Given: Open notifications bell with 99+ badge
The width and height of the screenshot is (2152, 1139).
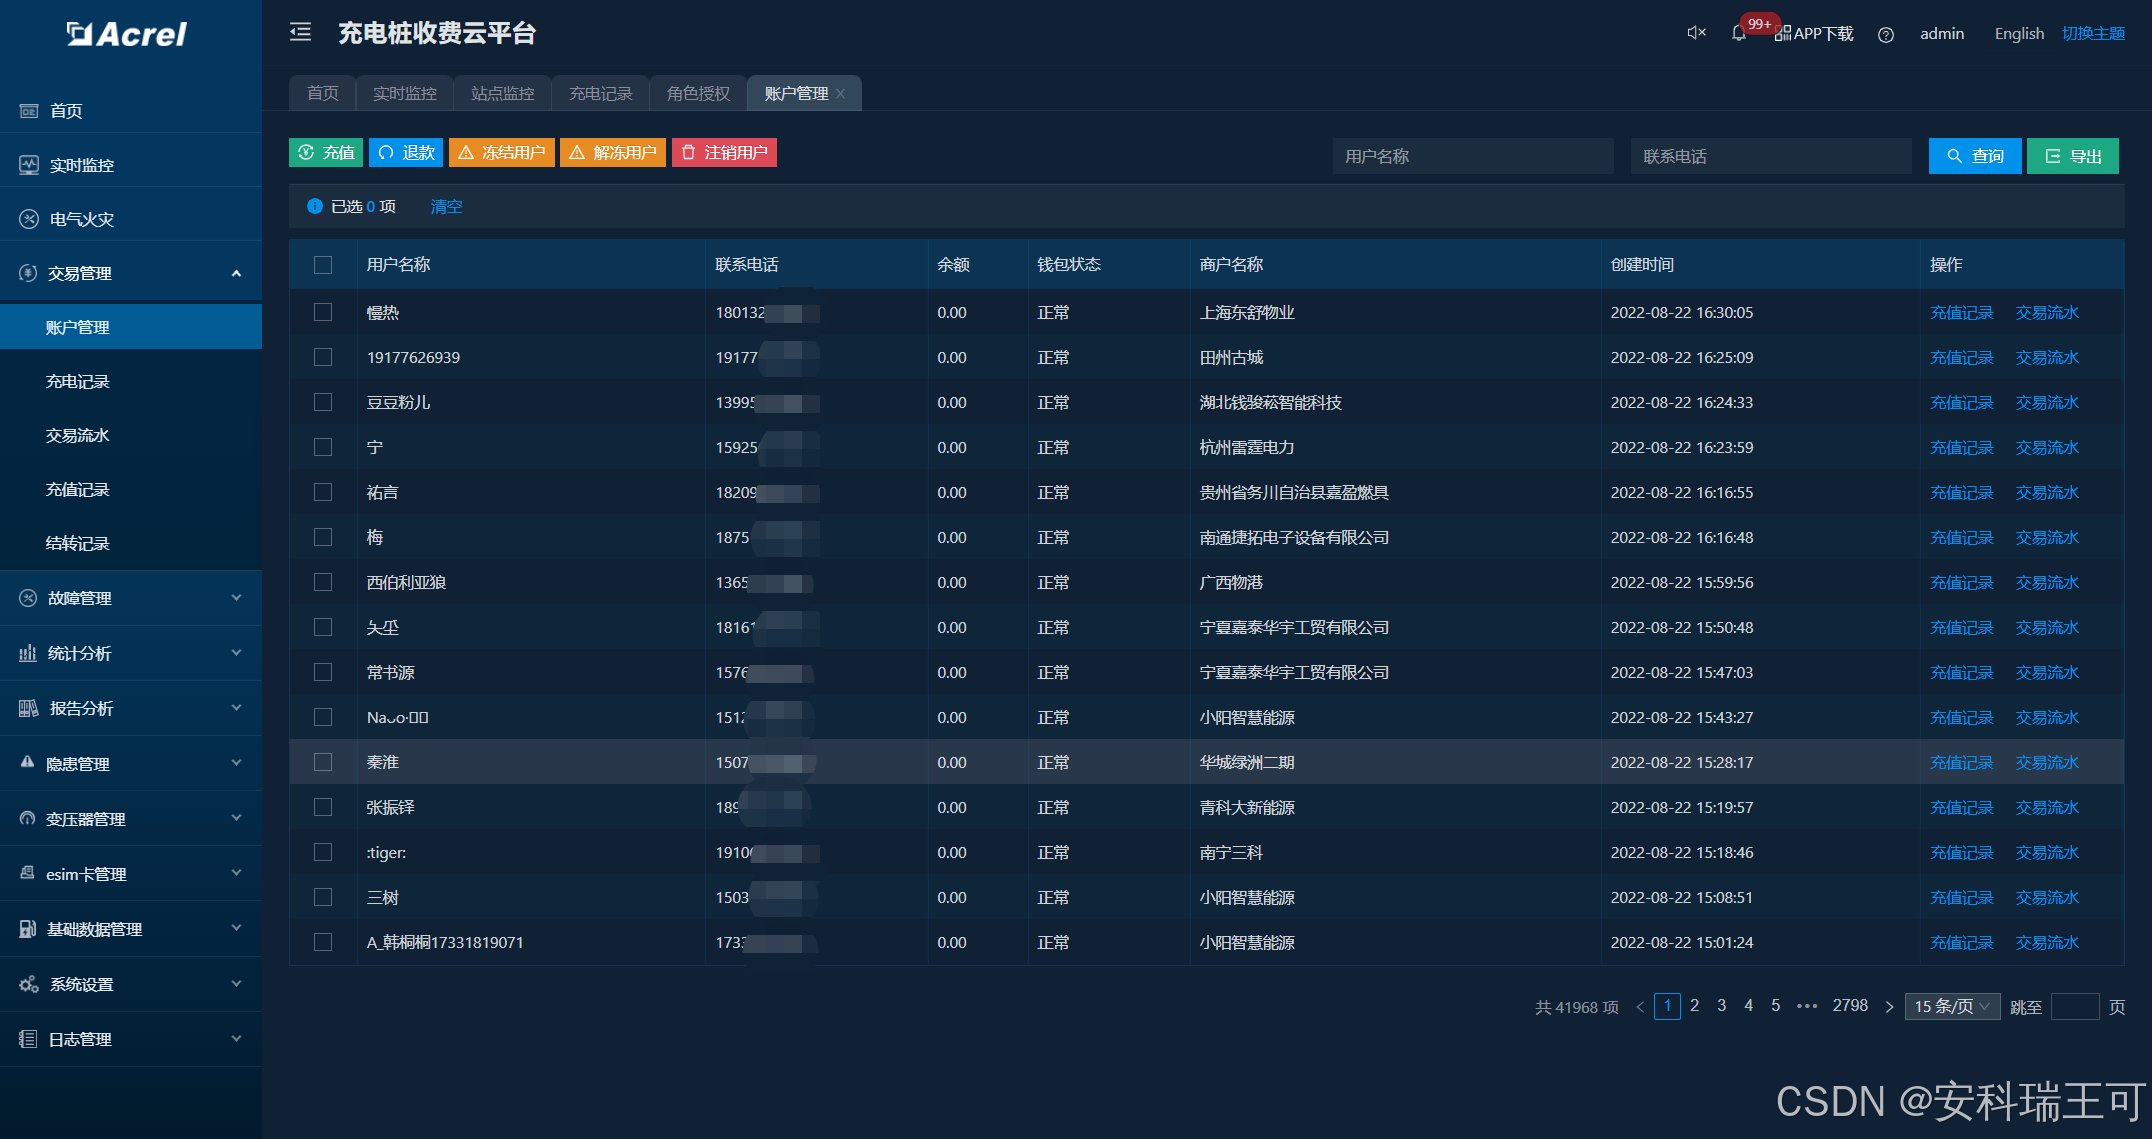Looking at the screenshot, I should 1739,33.
